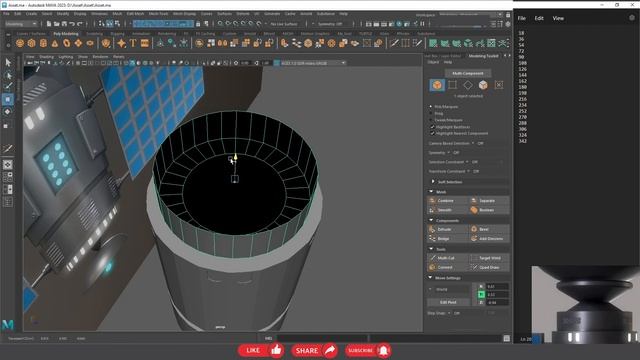
Task: Activate the highlighted Move tool in the toolbox
Action: click(x=8, y=99)
